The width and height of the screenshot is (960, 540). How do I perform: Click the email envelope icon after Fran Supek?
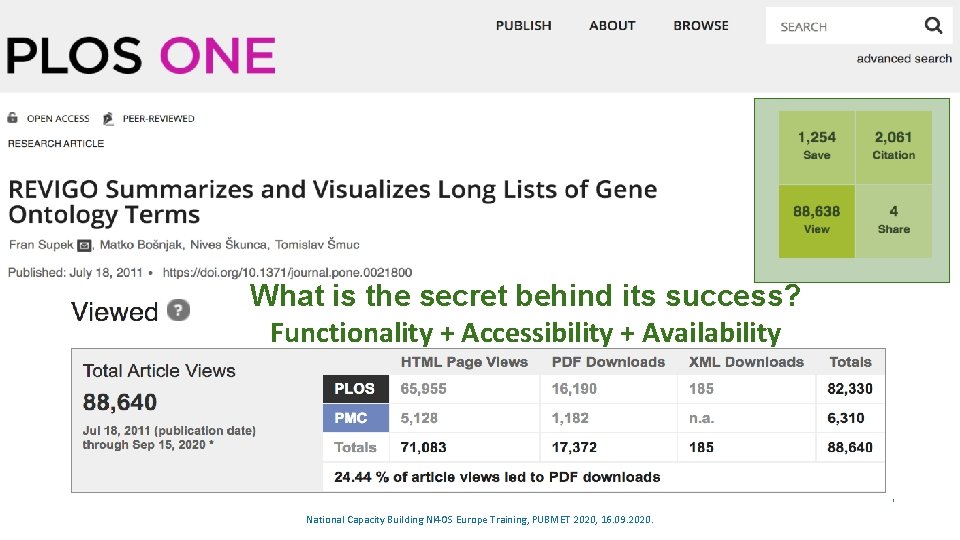point(84,246)
